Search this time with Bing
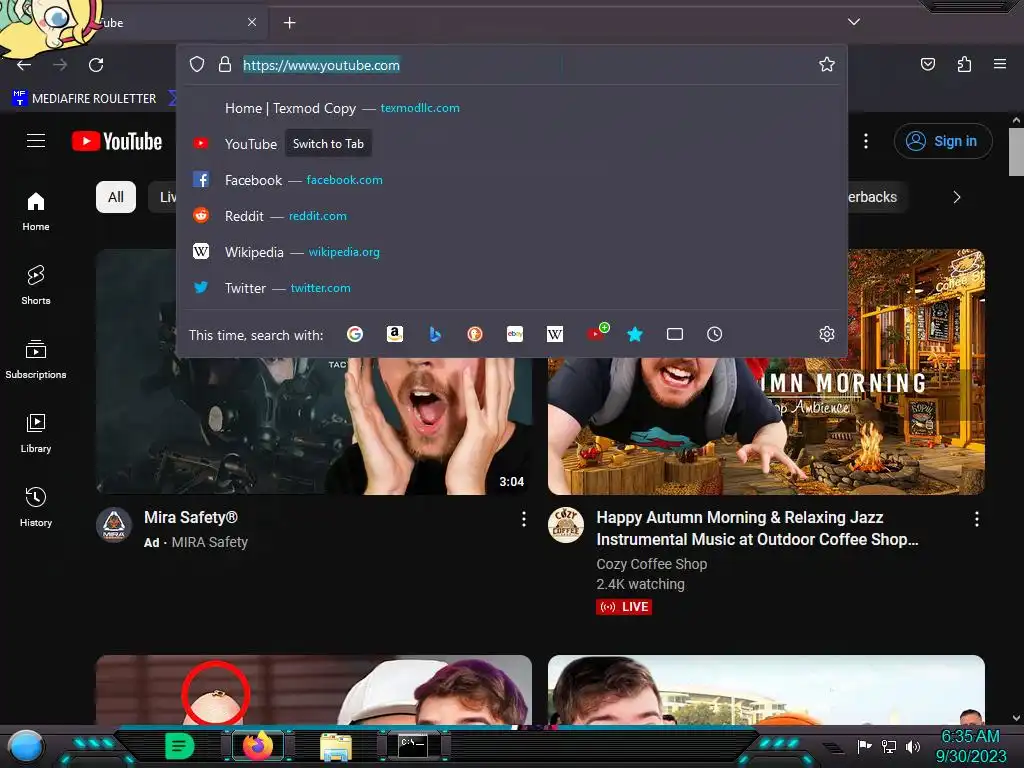Viewport: 1024px width, 768px height. [x=435, y=334]
